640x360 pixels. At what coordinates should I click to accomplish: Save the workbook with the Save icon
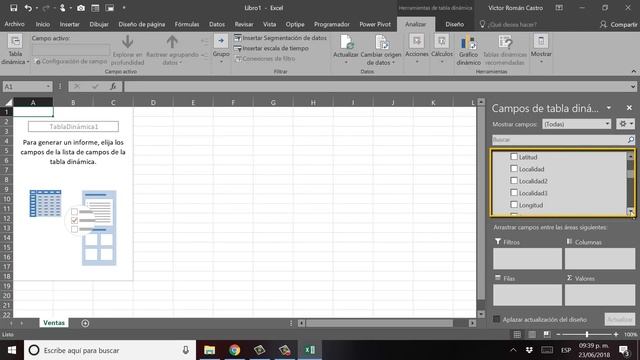(x=13, y=8)
